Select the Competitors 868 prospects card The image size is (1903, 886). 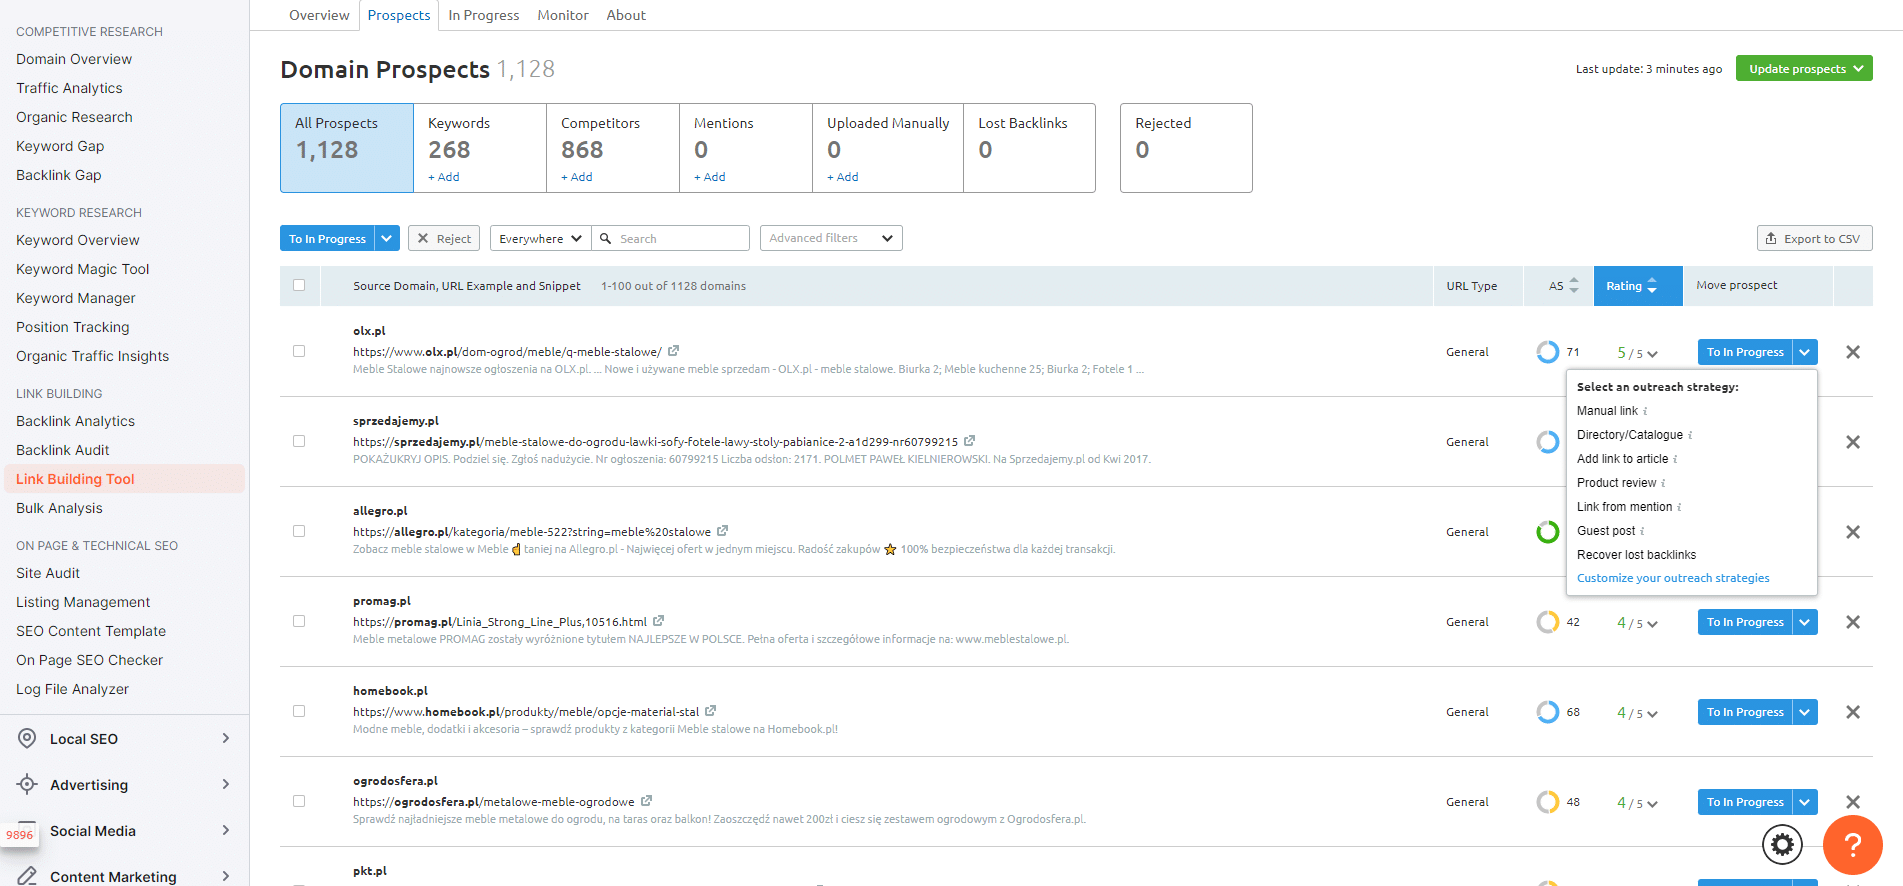[x=613, y=148]
